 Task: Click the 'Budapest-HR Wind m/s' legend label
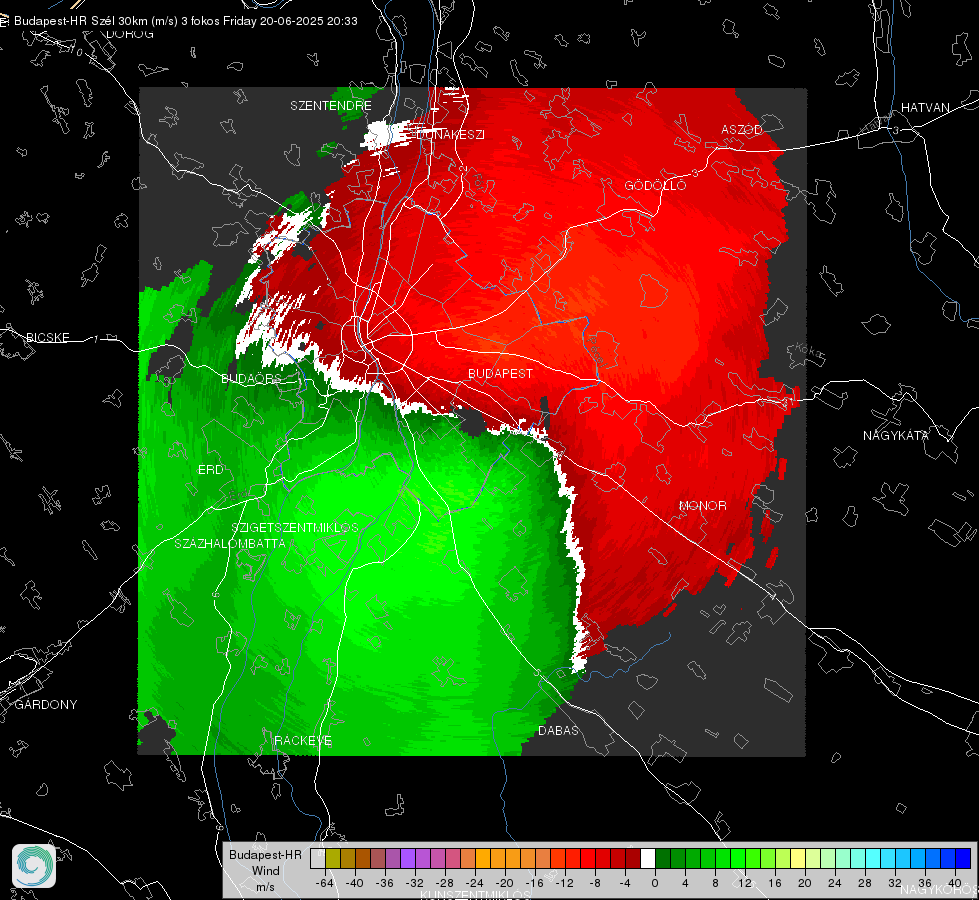265,871
